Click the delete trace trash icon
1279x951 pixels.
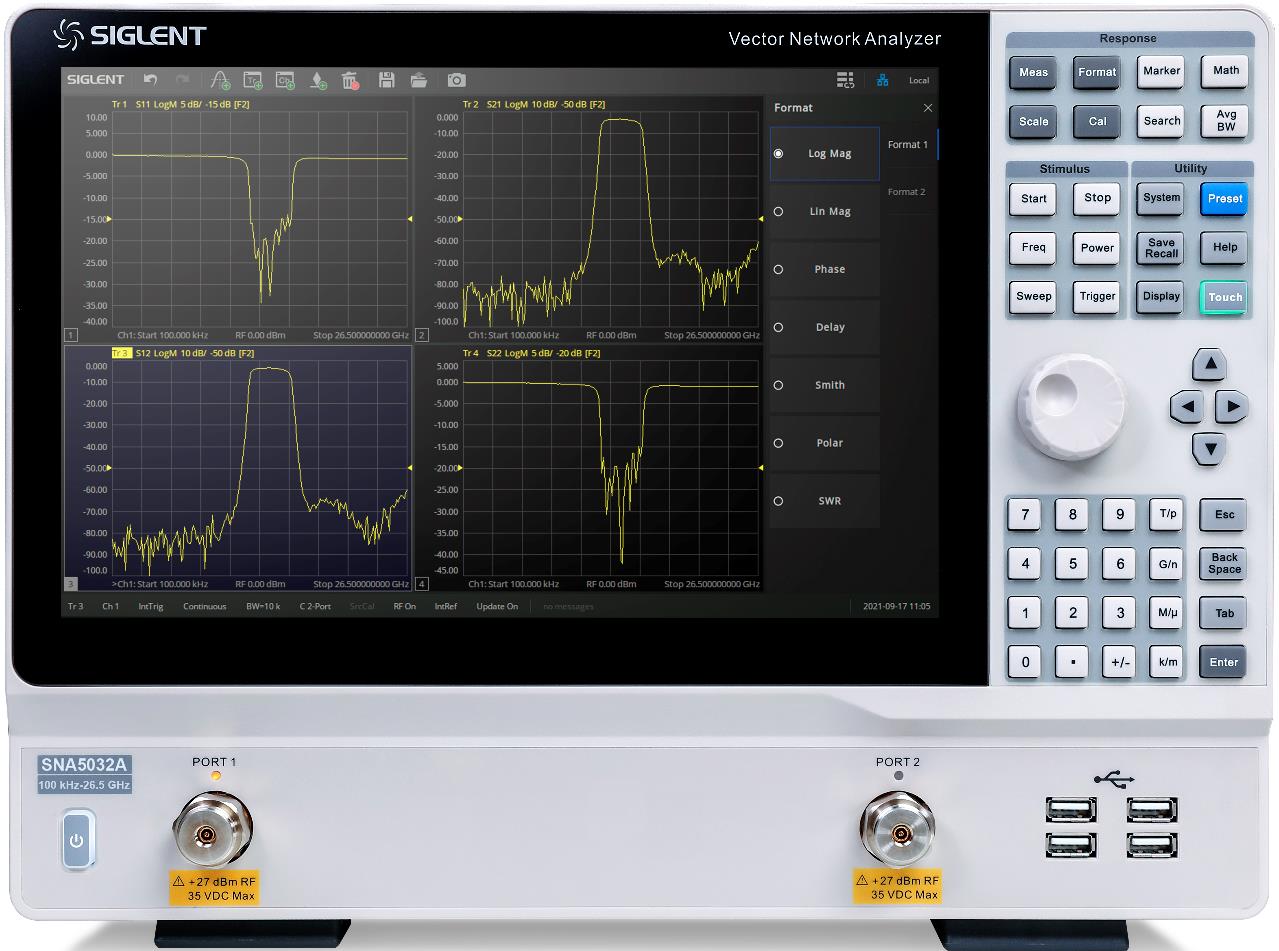349,80
